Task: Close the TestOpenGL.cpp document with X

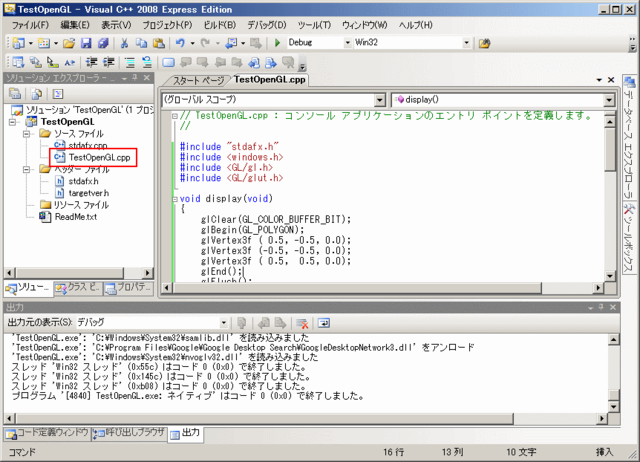Action: [611, 80]
